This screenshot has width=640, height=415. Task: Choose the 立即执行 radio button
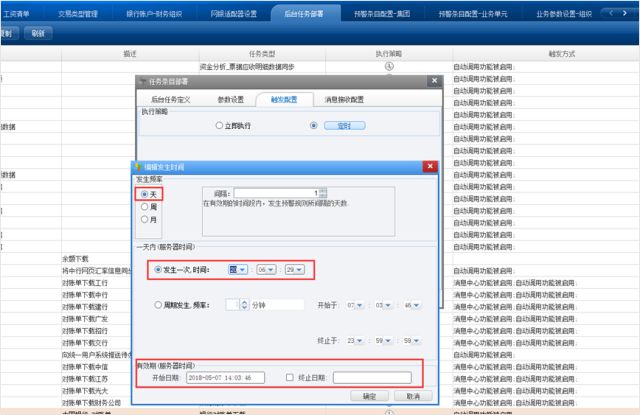tap(219, 126)
